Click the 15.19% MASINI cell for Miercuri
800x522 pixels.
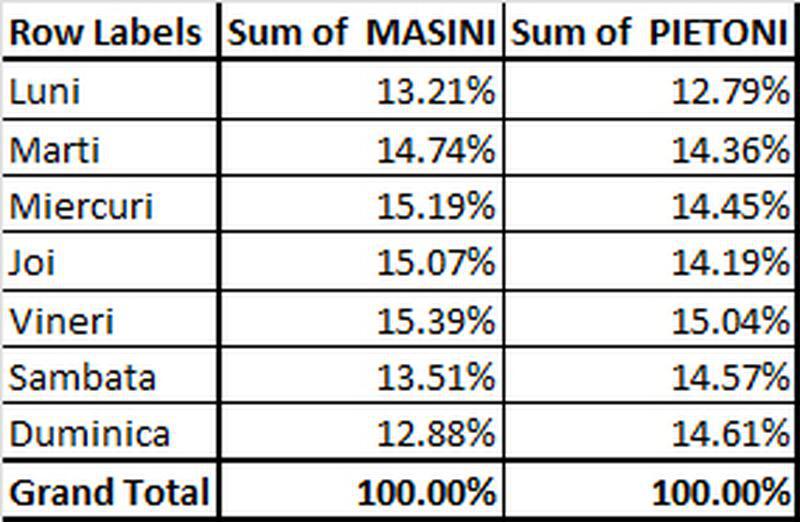click(x=362, y=205)
